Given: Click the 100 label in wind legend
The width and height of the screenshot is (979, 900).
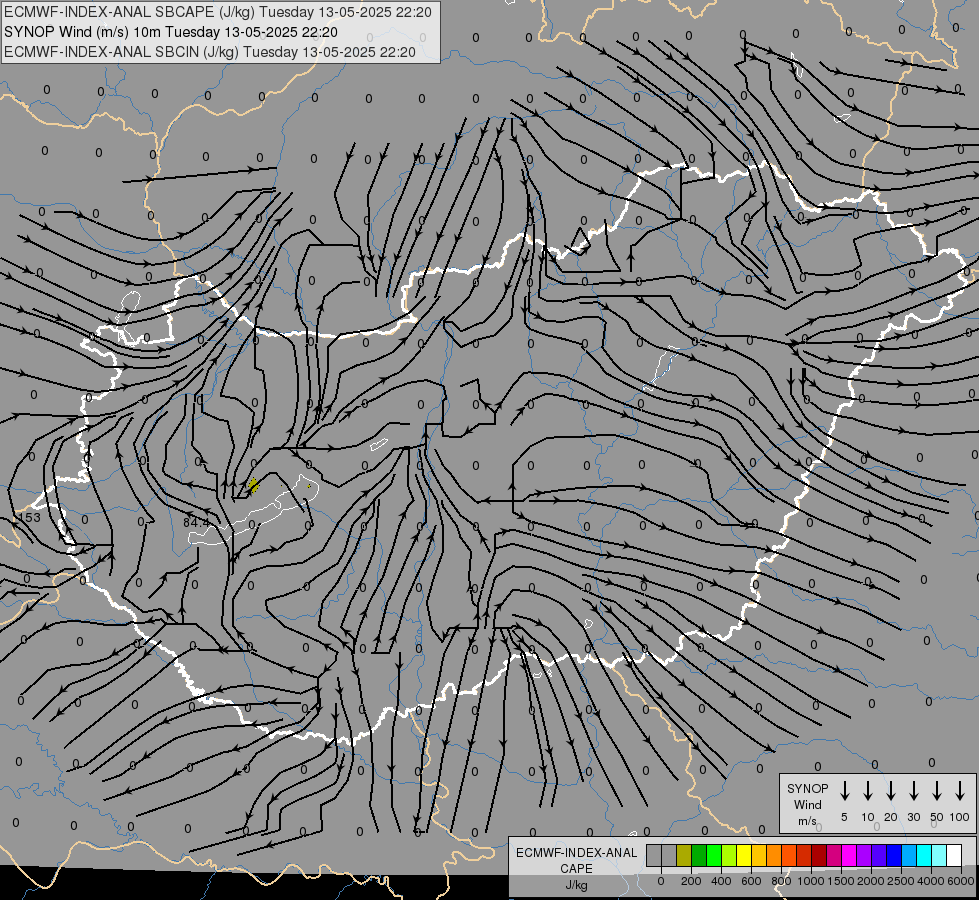Looking at the screenshot, I should click(x=960, y=817).
